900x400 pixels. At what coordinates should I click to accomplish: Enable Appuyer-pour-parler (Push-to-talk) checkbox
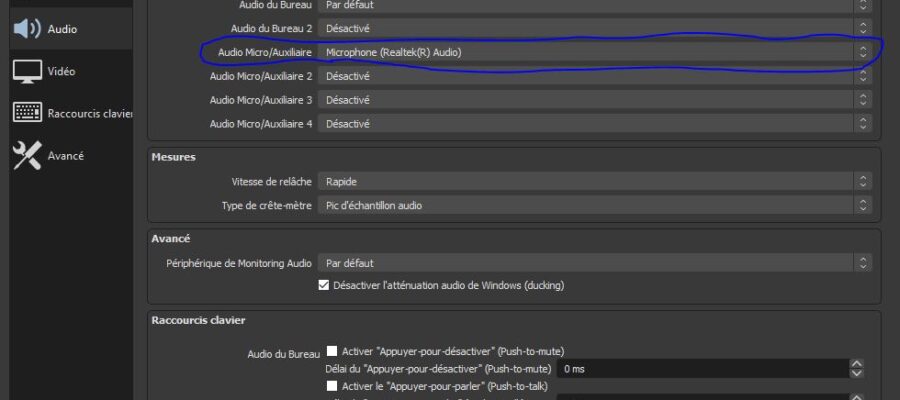[x=332, y=386]
